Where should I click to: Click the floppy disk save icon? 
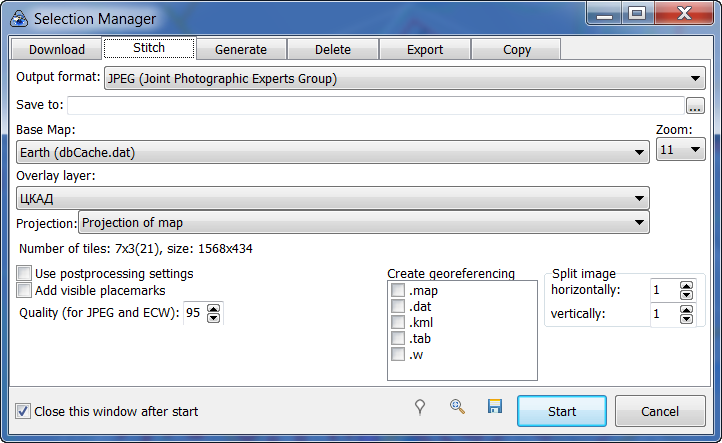(x=494, y=407)
